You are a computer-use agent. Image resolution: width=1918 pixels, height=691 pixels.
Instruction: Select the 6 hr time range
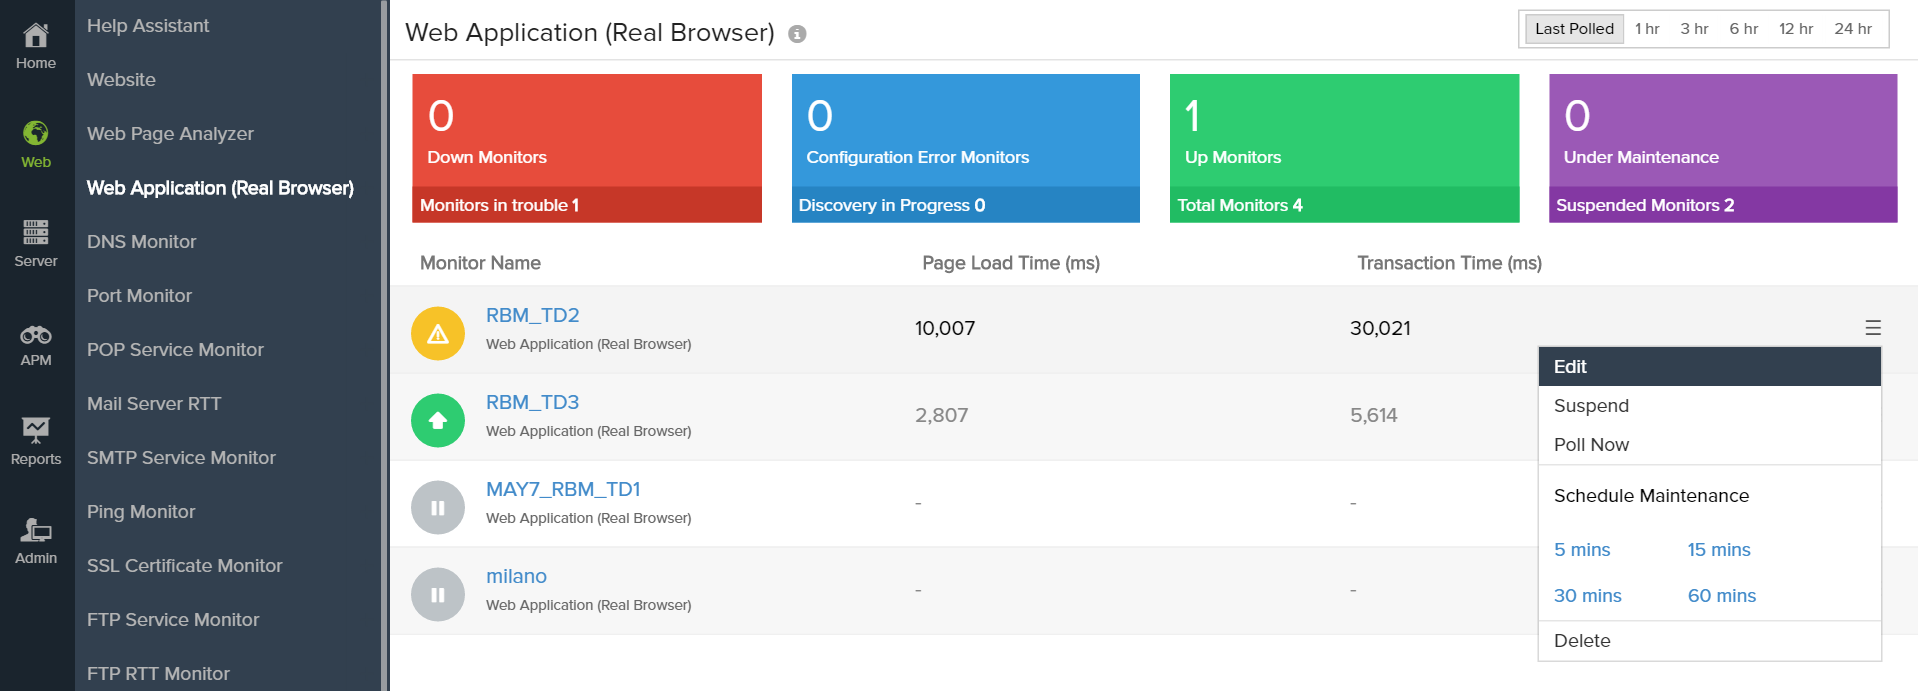click(1744, 29)
